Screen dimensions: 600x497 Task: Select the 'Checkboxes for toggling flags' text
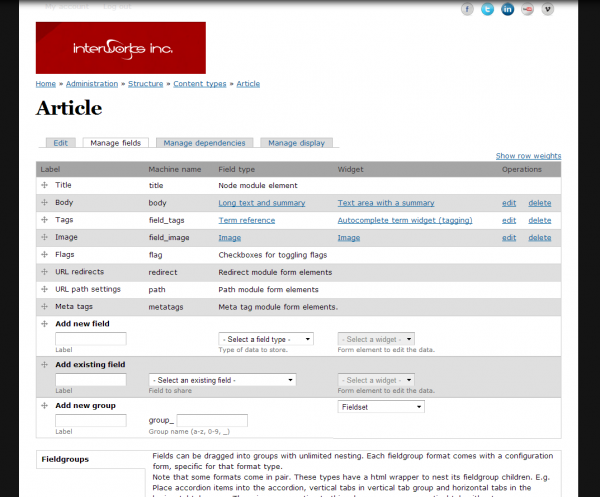(x=273, y=255)
